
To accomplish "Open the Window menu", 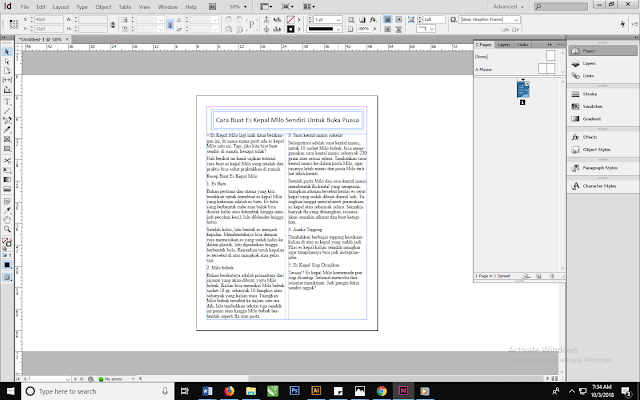I will pyautogui.click(x=167, y=7).
